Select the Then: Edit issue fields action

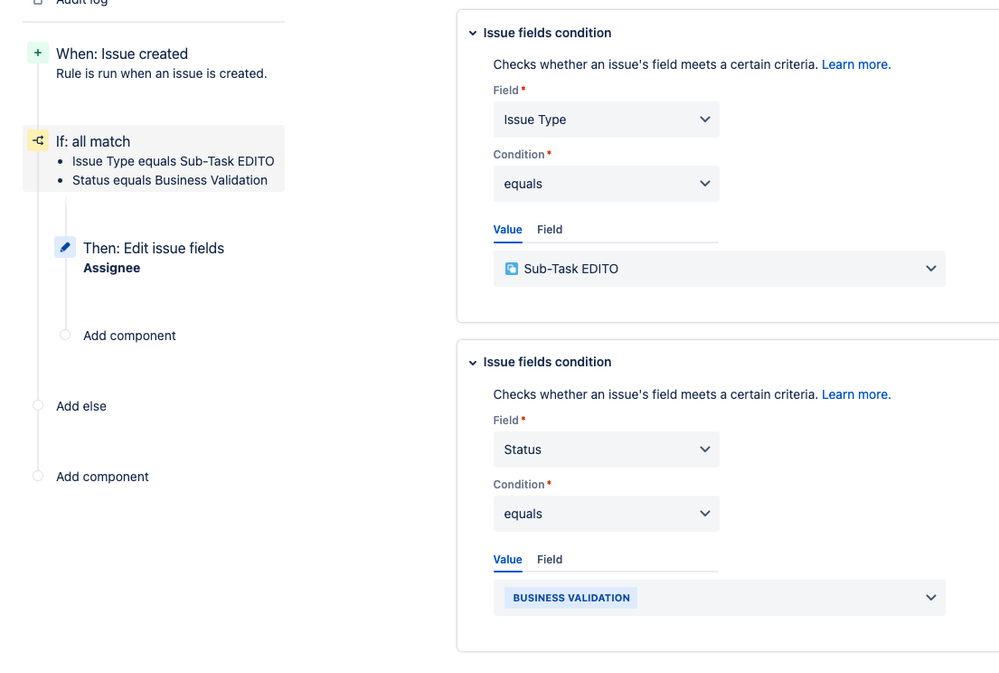[x=153, y=248]
